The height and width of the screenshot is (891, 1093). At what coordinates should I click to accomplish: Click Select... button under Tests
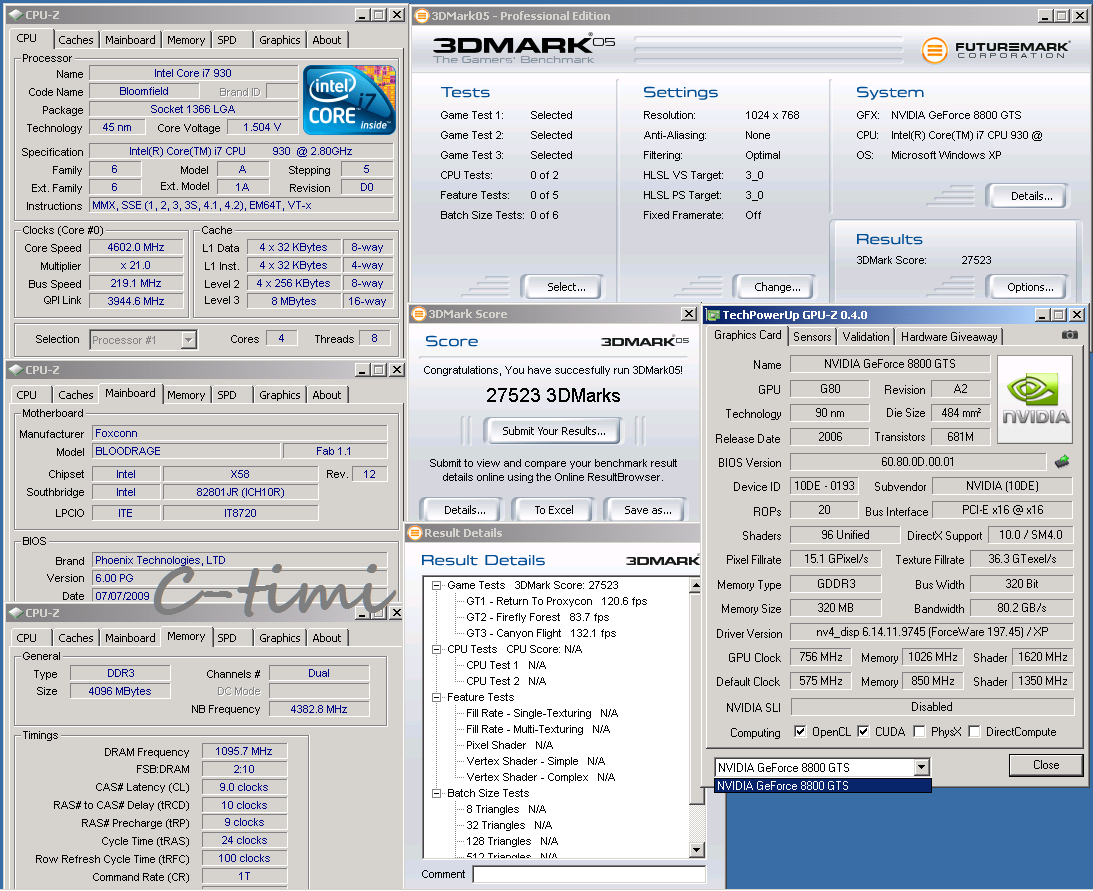pyautogui.click(x=566, y=287)
